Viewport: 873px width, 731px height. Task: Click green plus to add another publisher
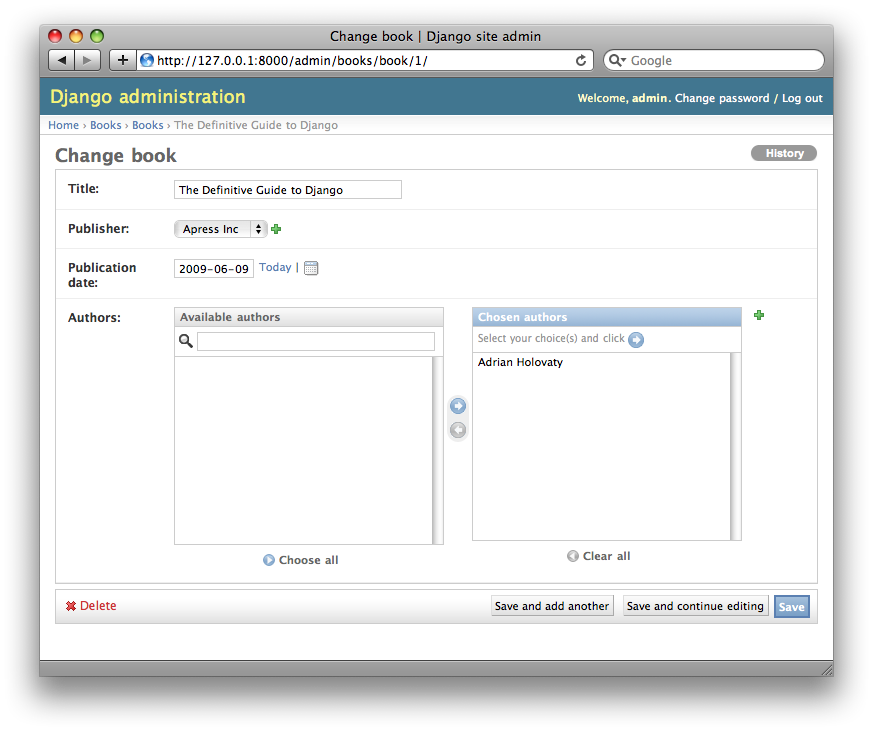click(x=276, y=229)
